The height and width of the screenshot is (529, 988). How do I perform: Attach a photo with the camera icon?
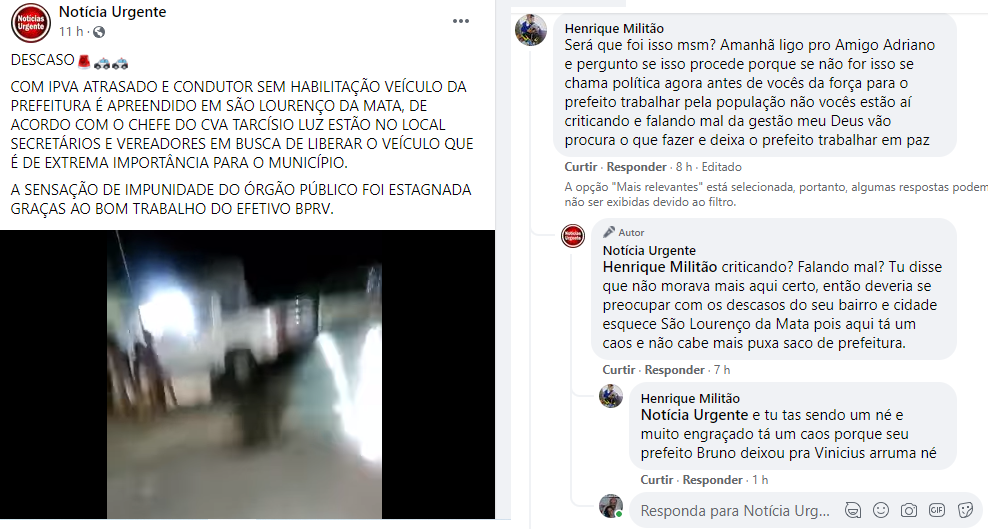pyautogui.click(x=909, y=509)
